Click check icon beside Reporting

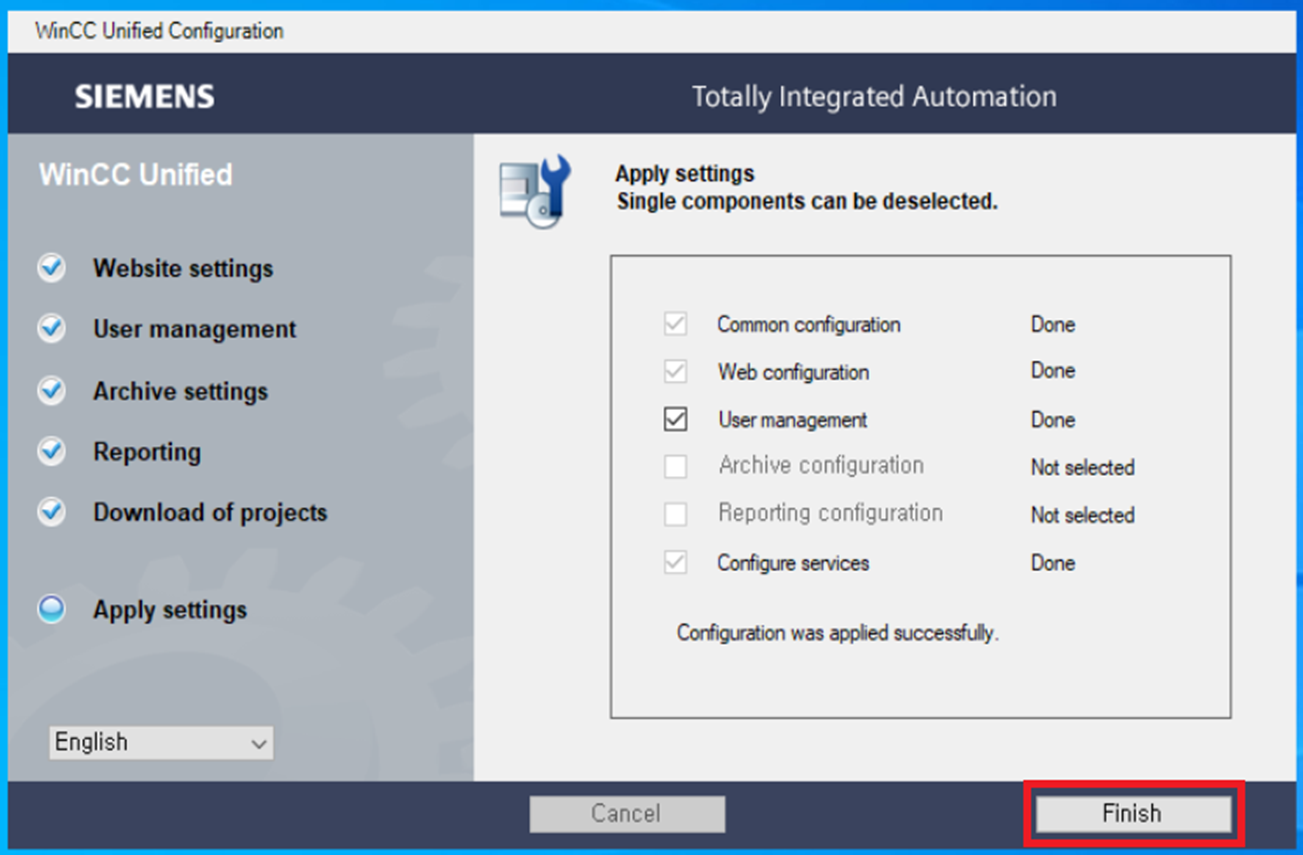click(x=52, y=451)
